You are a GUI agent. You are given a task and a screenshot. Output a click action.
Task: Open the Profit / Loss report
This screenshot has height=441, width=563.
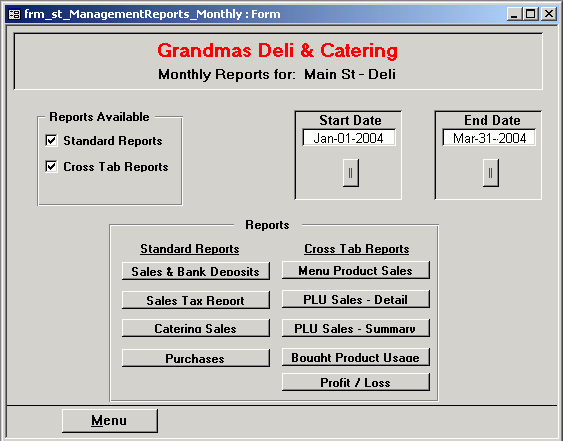coord(356,382)
